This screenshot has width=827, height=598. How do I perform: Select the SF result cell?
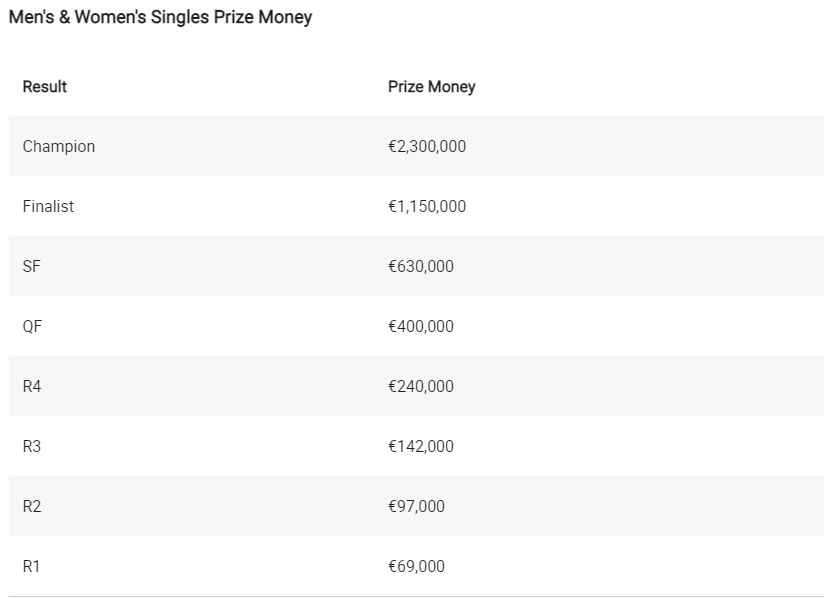(31, 266)
